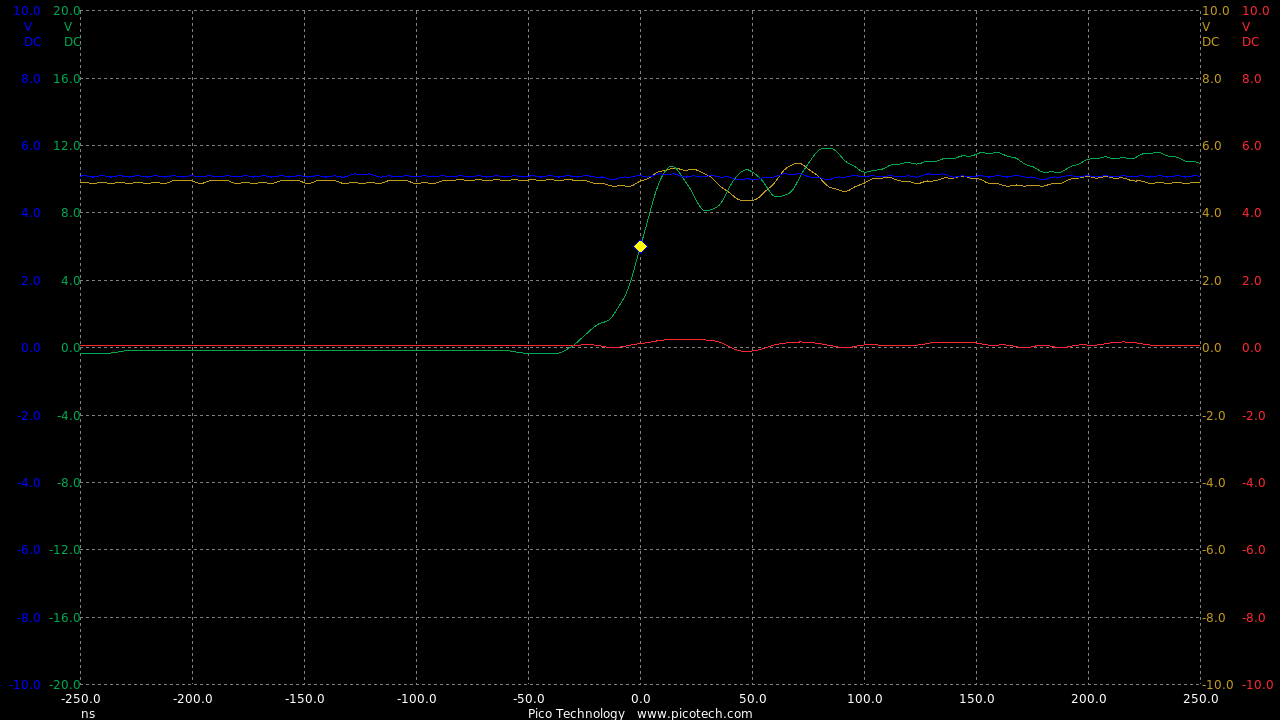Click the yellow diamond trigger marker
This screenshot has width=1280, height=720.
[640, 246]
